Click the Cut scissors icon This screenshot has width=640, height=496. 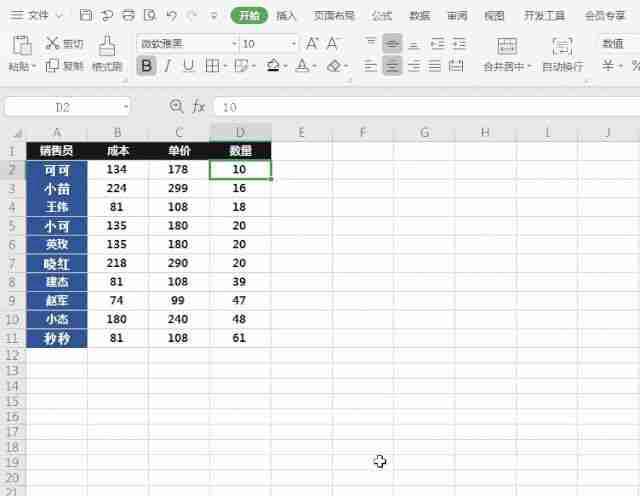[x=52, y=43]
